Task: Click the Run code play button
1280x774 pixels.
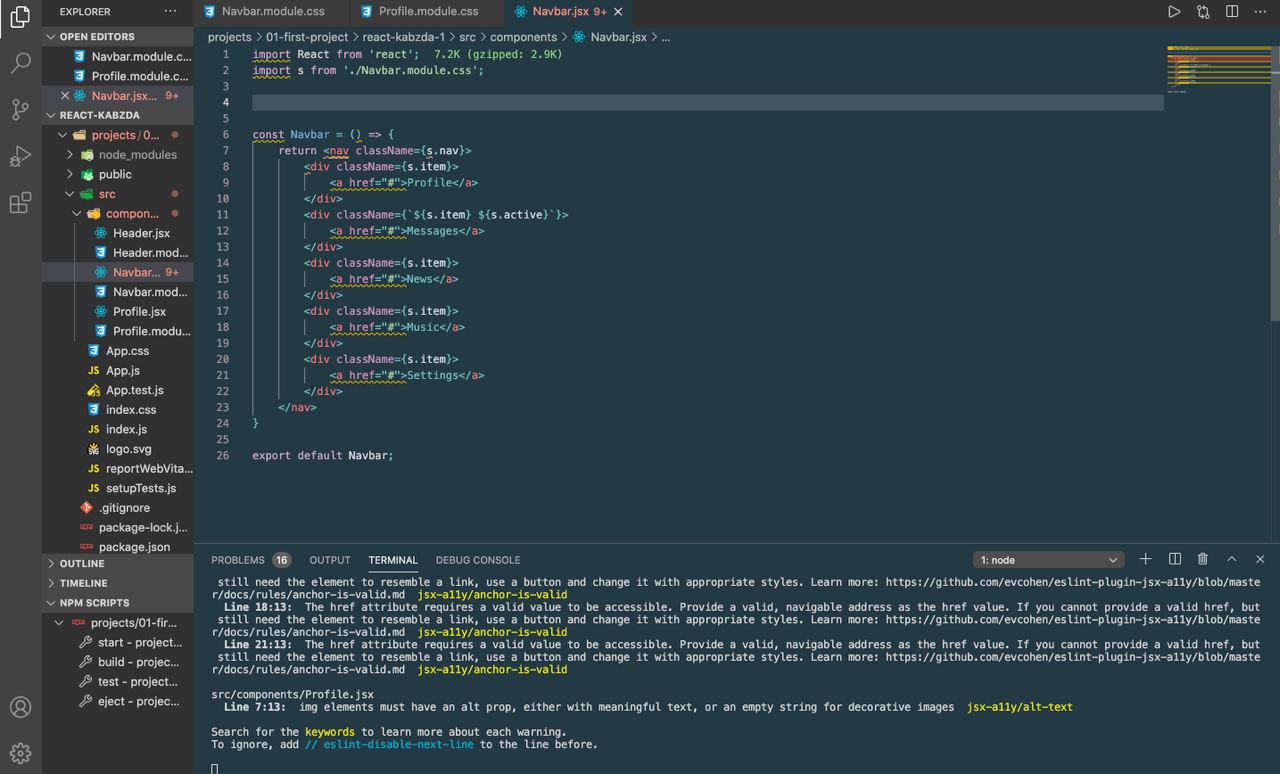Action: (1174, 12)
